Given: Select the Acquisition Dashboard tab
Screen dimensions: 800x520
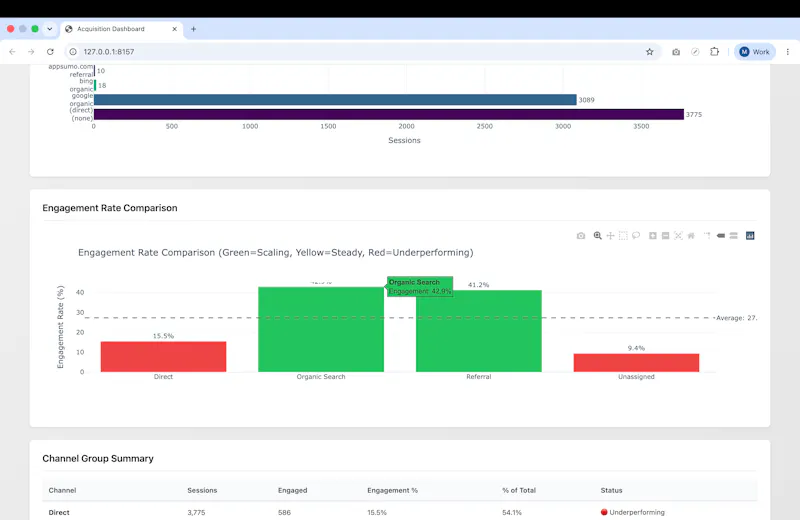Looking at the screenshot, I should pos(121,29).
